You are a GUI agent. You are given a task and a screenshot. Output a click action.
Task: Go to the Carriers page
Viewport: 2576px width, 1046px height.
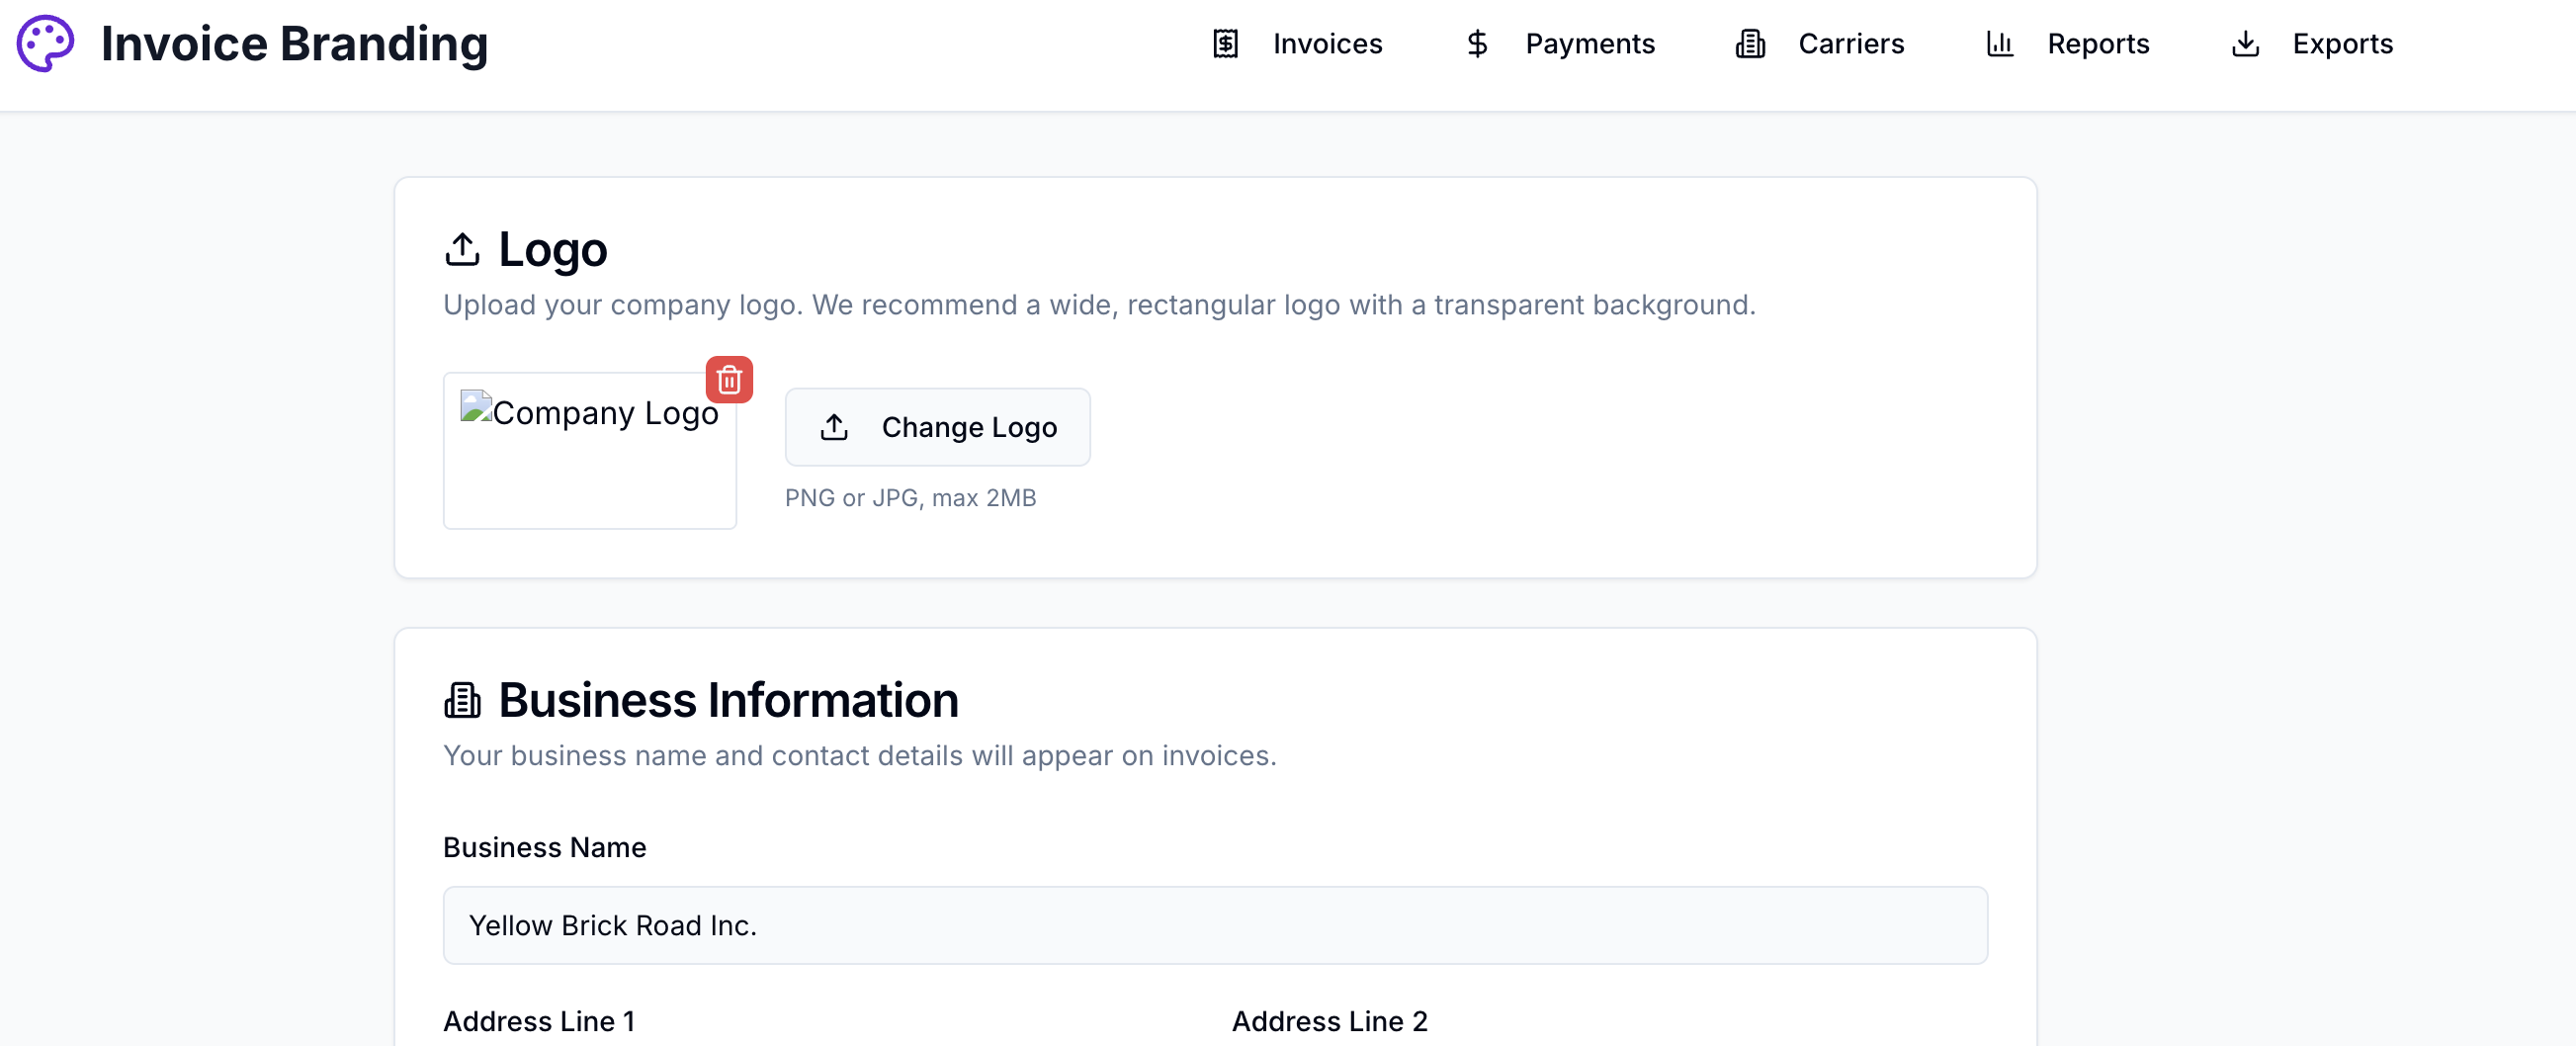[1851, 44]
